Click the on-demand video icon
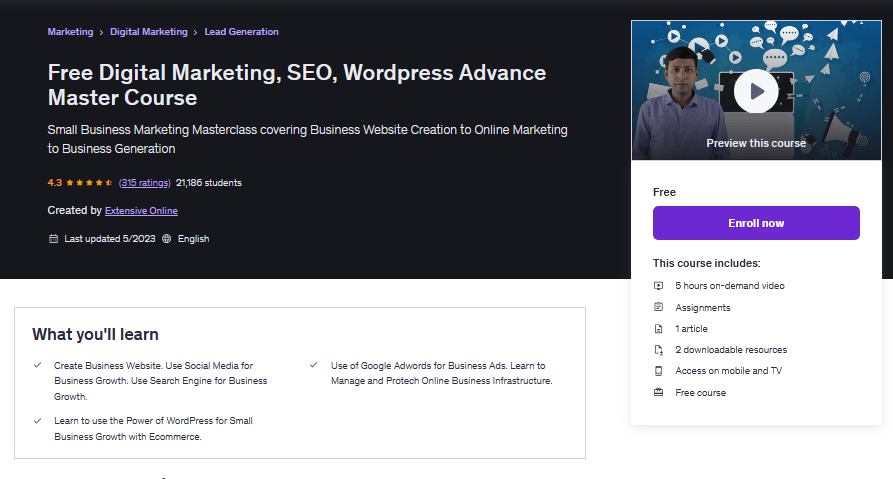The width and height of the screenshot is (893, 479). coord(658,286)
